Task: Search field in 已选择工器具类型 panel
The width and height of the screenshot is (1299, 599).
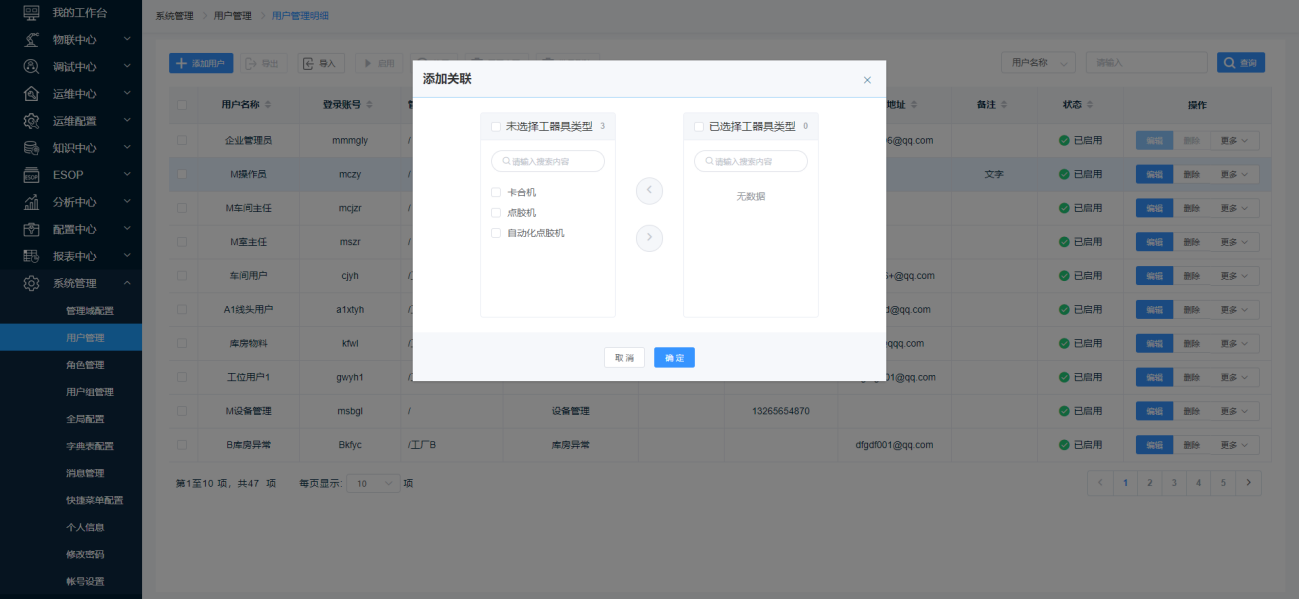Action: [x=751, y=161]
